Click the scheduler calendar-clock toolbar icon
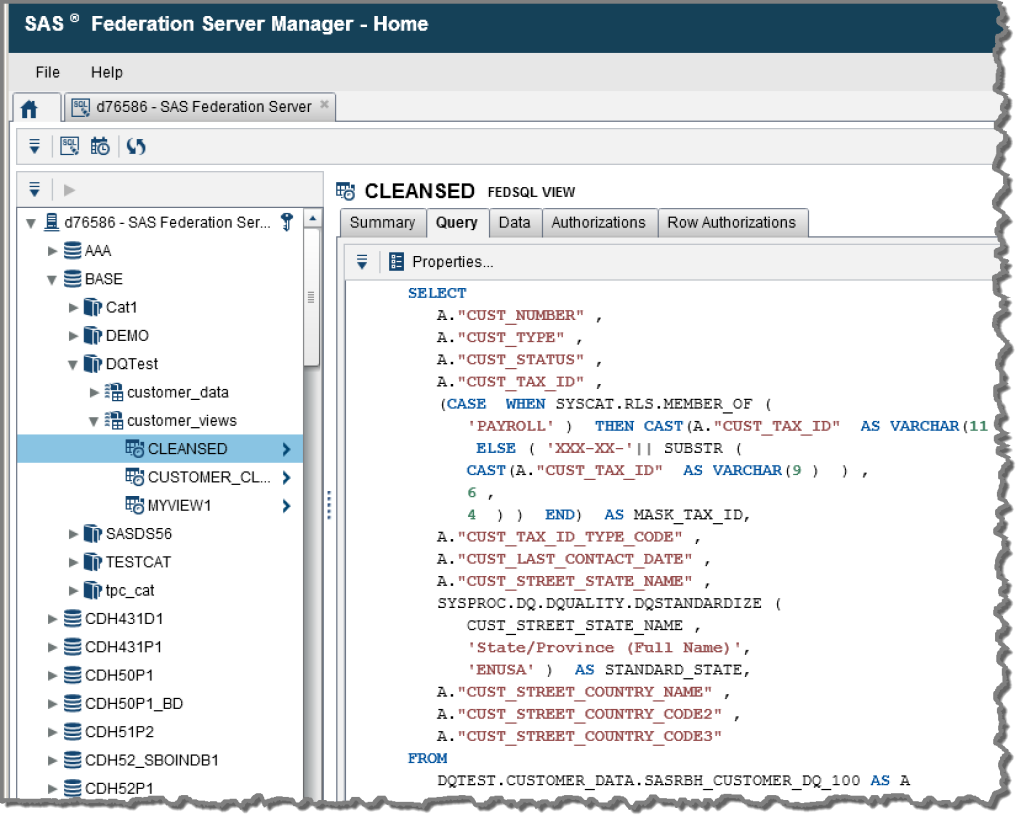Screen dimensions: 1024x824 pyautogui.click(x=101, y=146)
